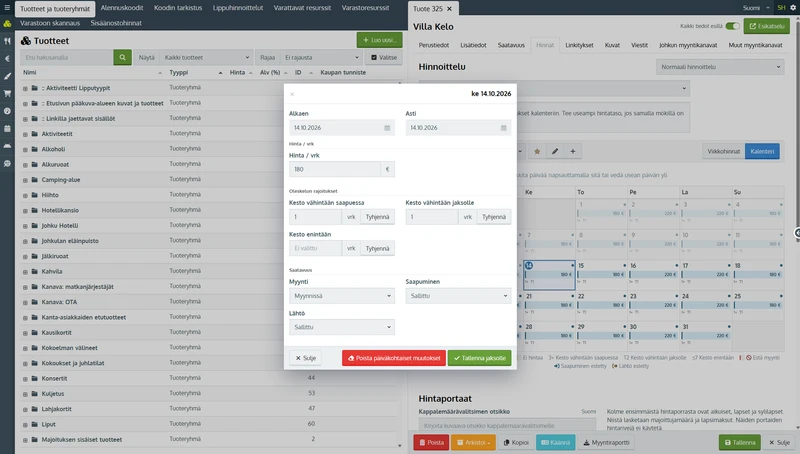Click the Vikkohinnat view button
Image resolution: width=800 pixels, height=454 pixels.
[x=723, y=151]
